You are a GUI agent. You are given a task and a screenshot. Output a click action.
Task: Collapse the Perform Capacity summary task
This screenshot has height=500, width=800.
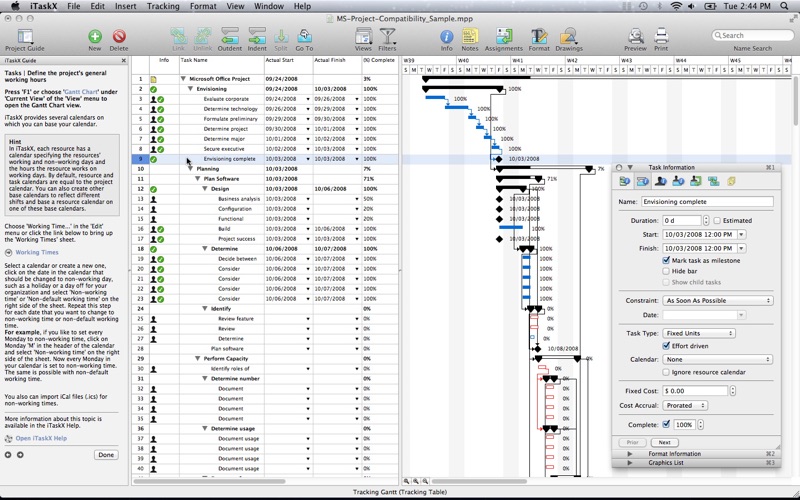click(197, 359)
